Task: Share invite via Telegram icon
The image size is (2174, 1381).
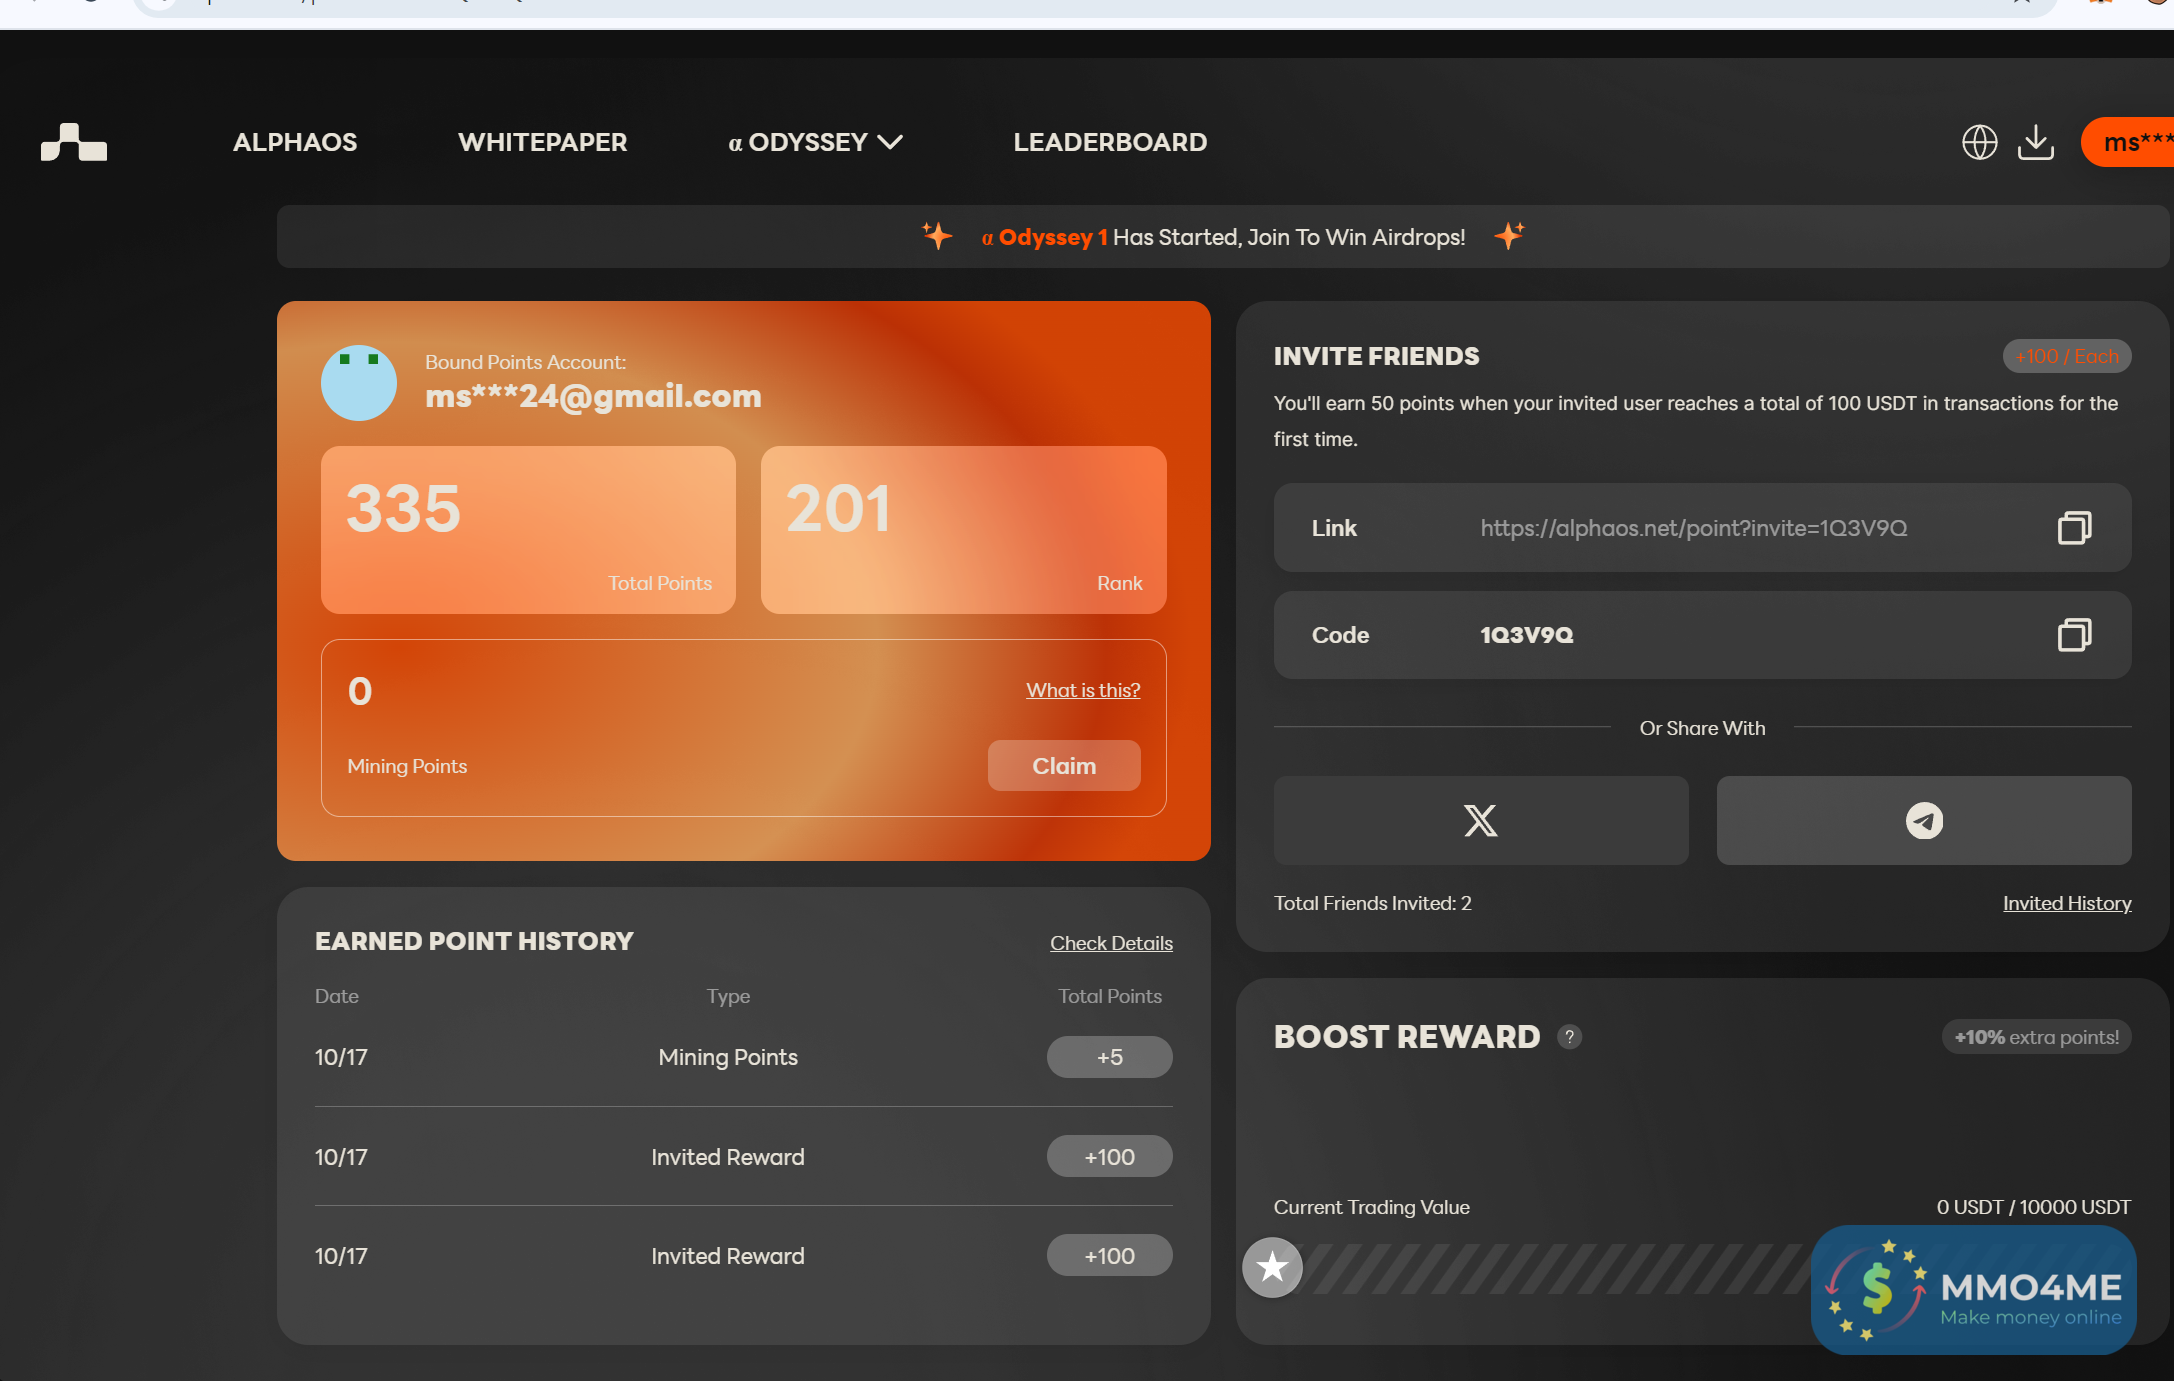Action: [x=1923, y=821]
